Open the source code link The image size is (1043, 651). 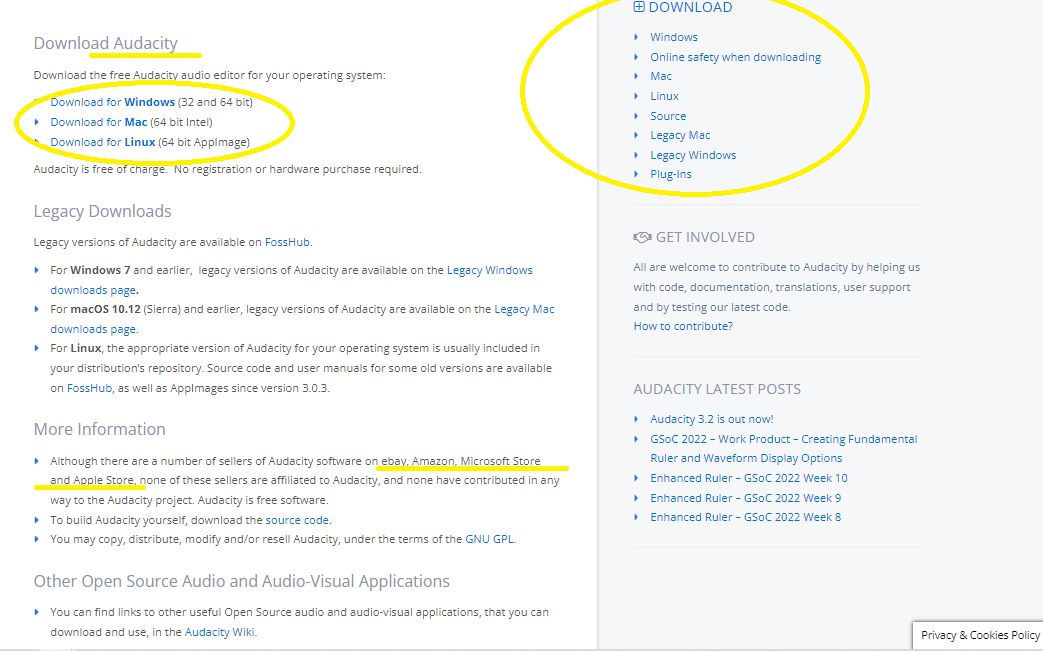(296, 519)
